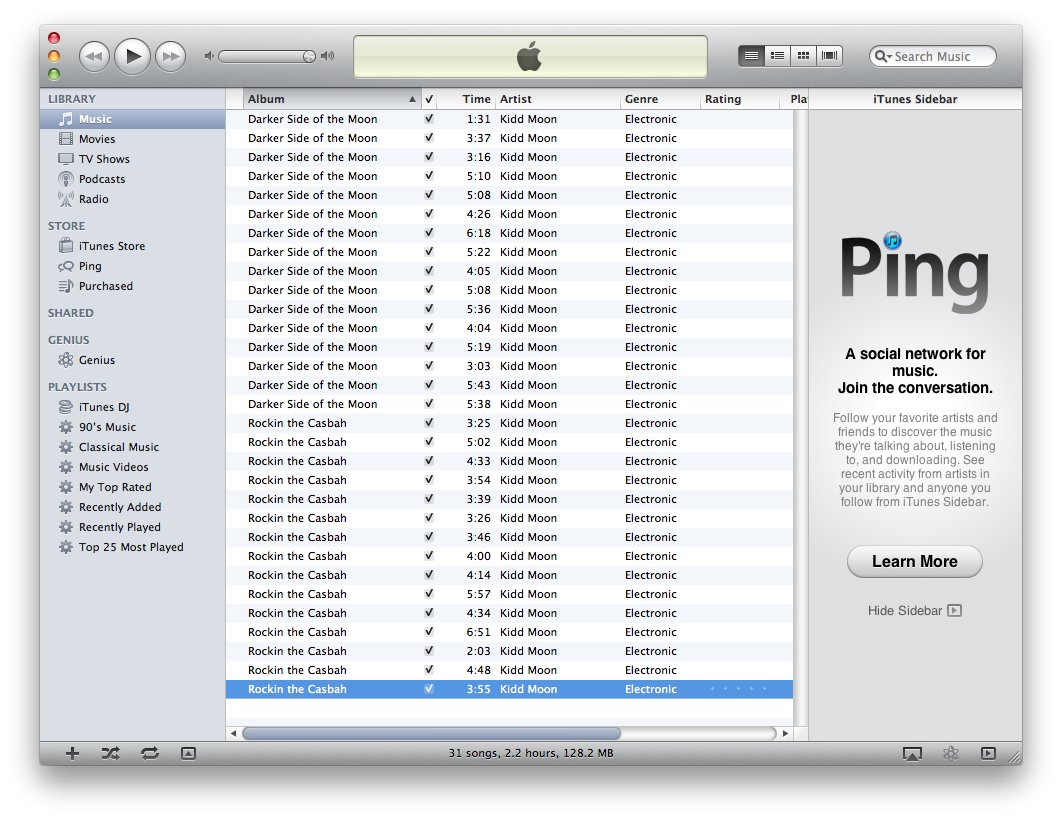
Task: Sort by the Genre column header
Action: coord(660,99)
